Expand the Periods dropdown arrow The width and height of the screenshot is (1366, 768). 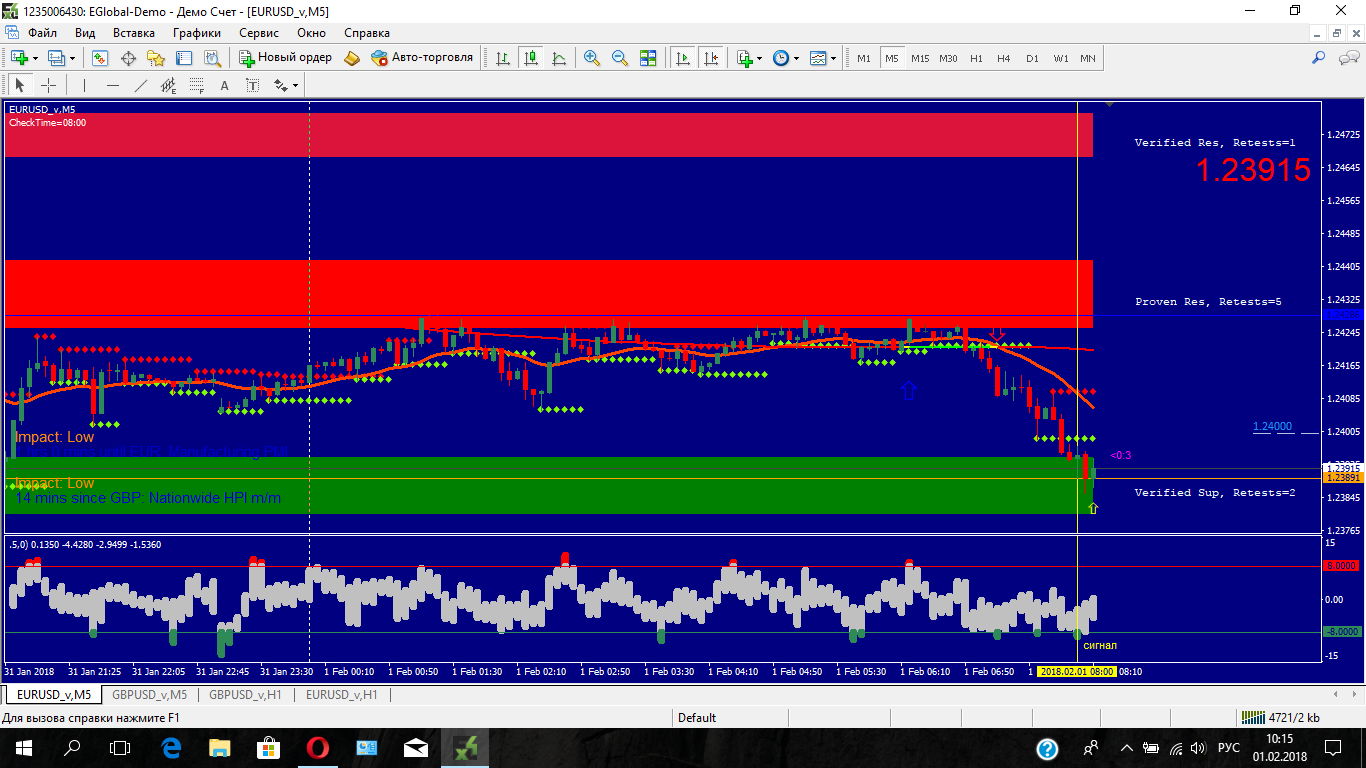click(x=797, y=58)
